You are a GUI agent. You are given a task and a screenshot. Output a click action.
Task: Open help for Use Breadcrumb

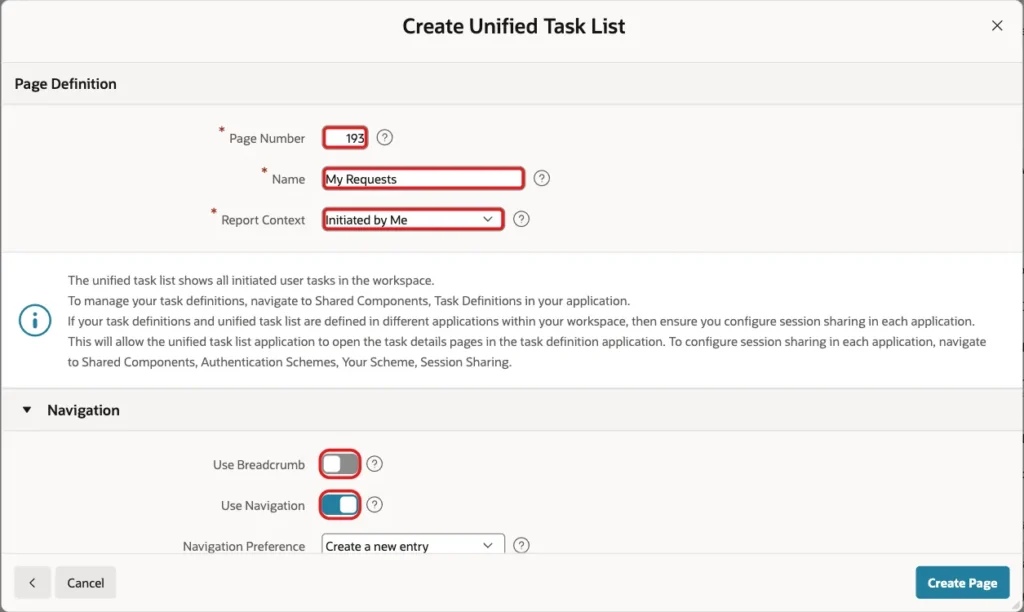(x=374, y=464)
